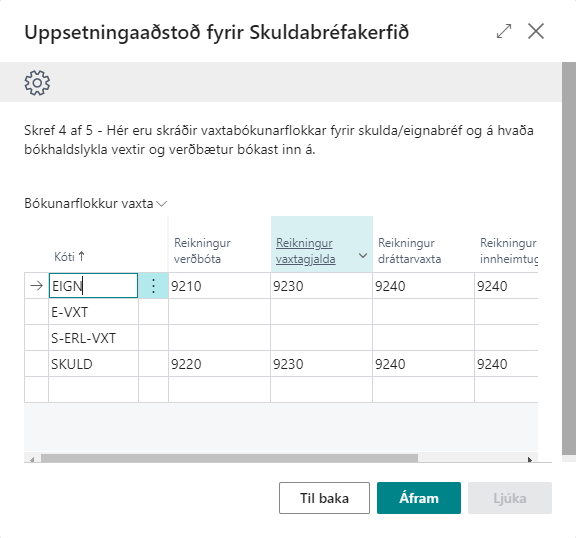Click the horizontal scrollbar thumb in grid

(x=229, y=458)
